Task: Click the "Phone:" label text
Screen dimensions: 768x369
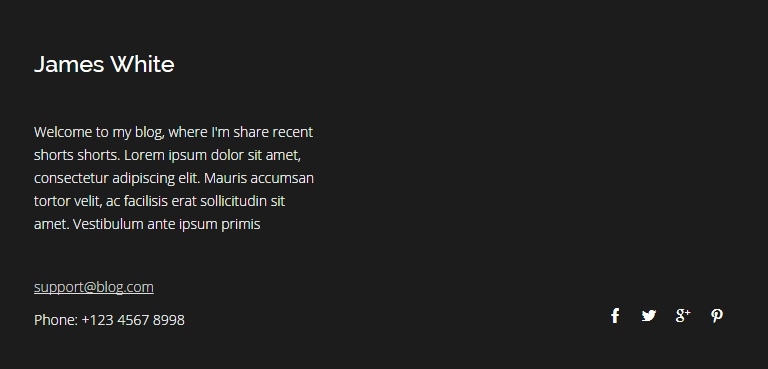Action: pyautogui.click(x=56, y=320)
